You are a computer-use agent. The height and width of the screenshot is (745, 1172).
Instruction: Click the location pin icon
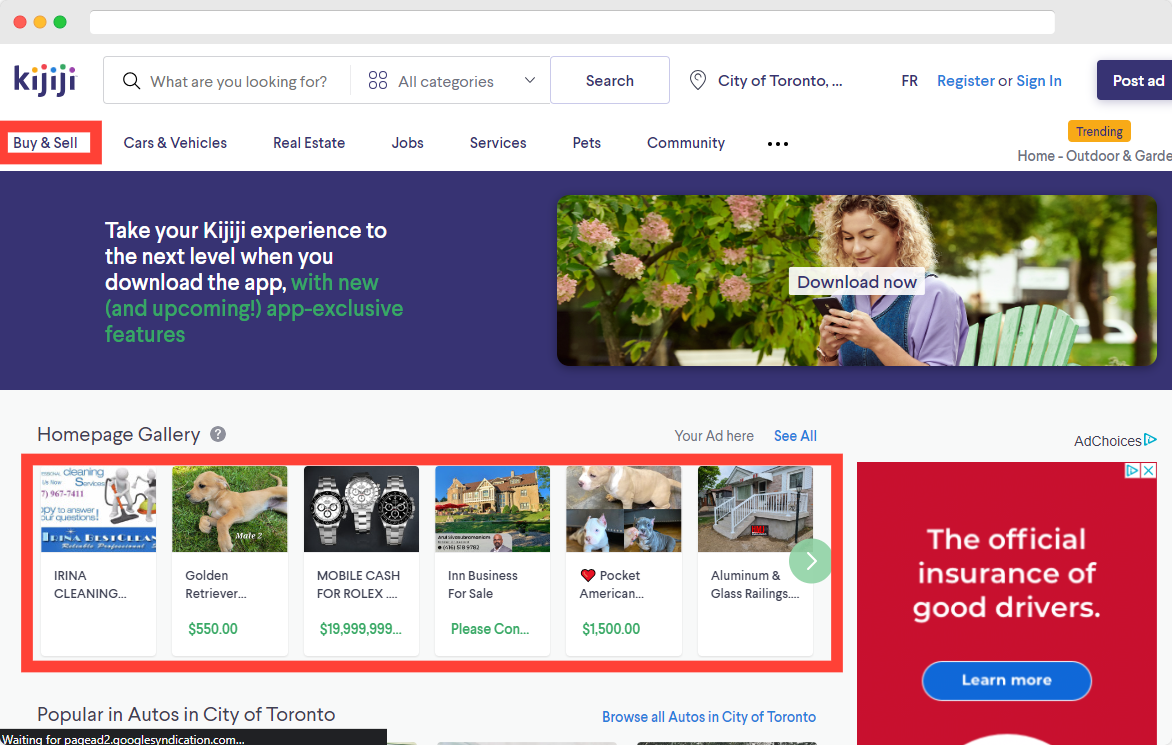(x=698, y=80)
